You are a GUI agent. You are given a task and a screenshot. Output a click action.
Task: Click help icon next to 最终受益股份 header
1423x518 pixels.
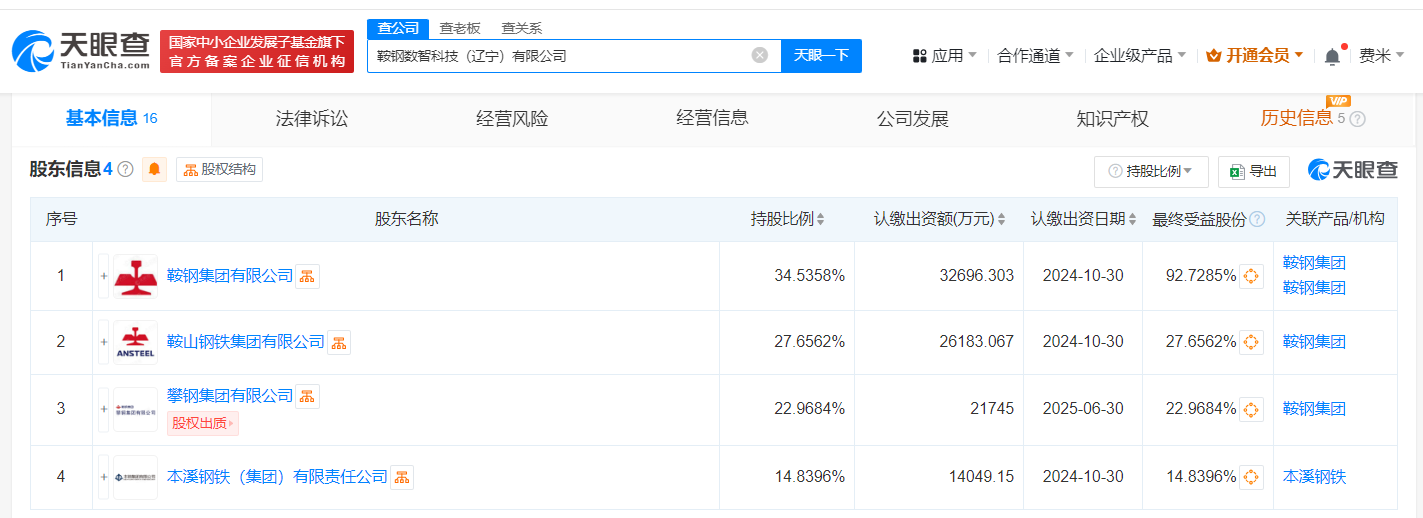[1257, 219]
